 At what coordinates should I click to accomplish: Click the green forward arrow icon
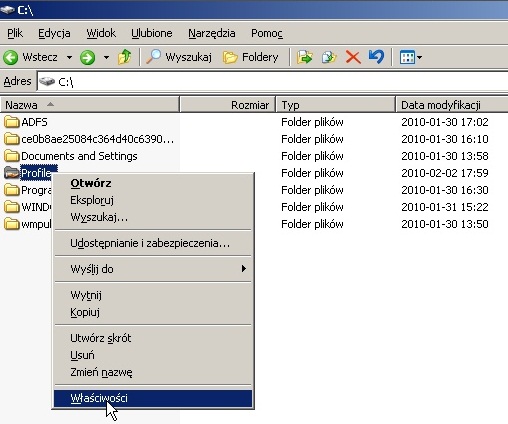pyautogui.click(x=87, y=57)
